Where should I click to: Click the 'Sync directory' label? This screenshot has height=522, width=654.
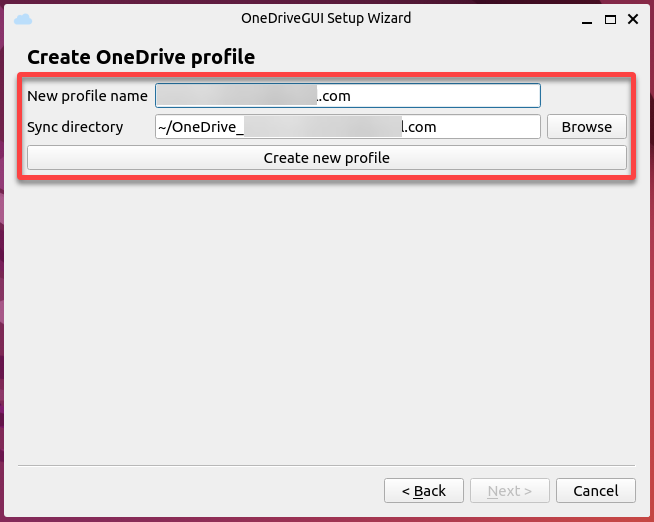(75, 127)
